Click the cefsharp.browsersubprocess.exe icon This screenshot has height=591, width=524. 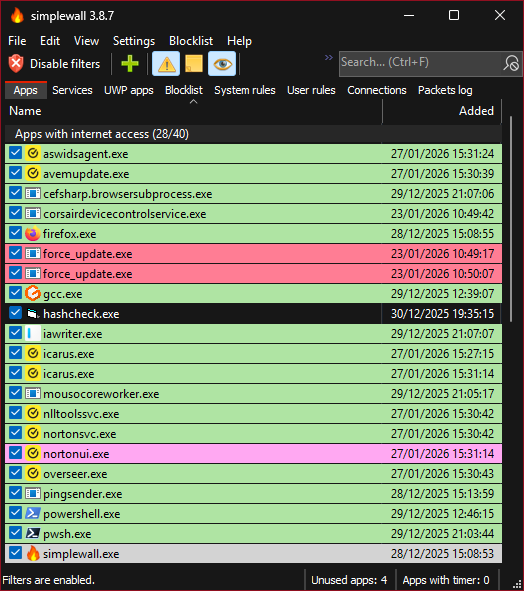(33, 194)
